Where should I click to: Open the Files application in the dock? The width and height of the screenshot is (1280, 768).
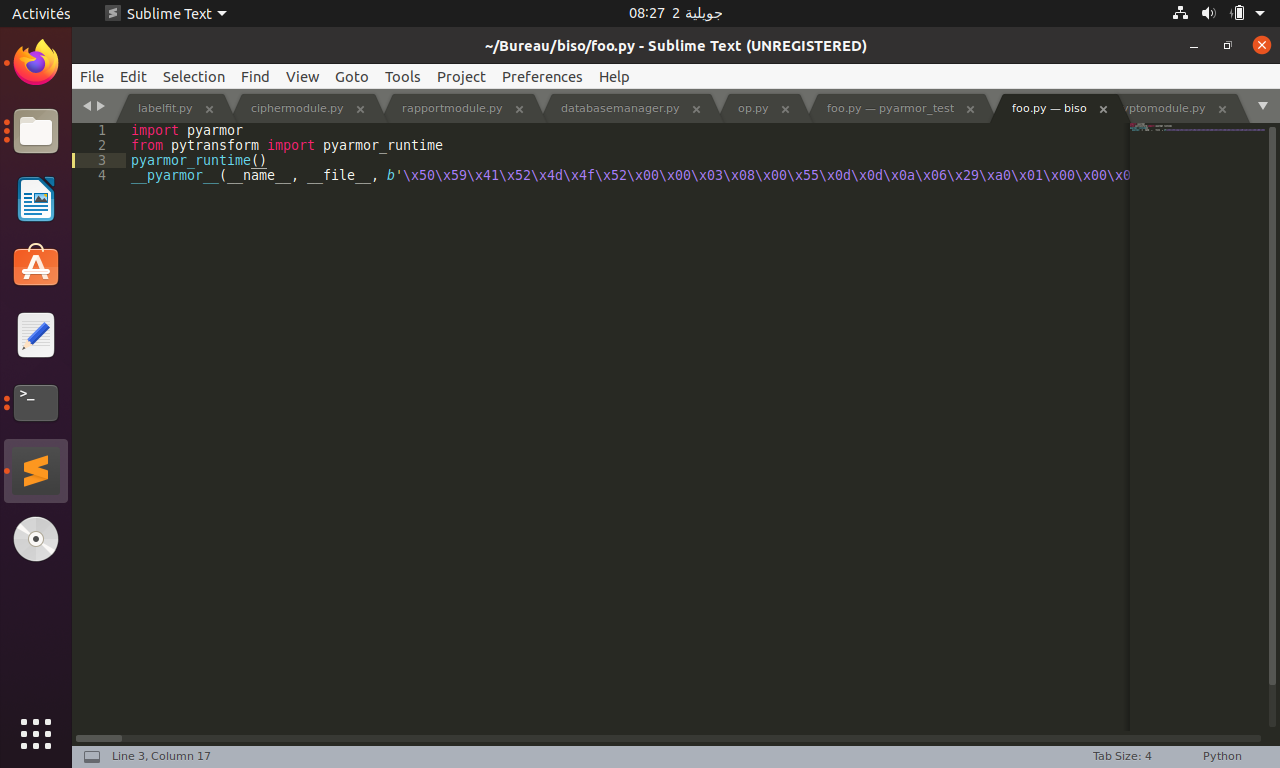pos(36,130)
